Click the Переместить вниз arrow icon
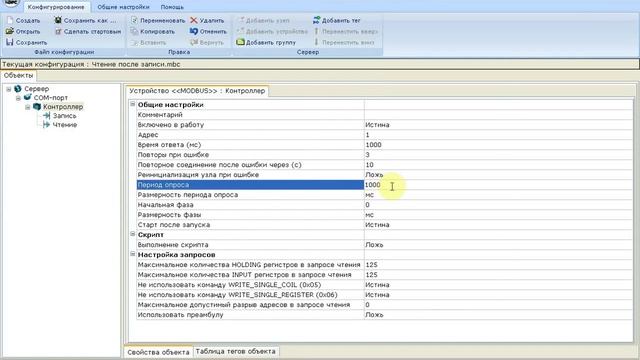Screen dimensions: 640x360 pyautogui.click(x=316, y=42)
